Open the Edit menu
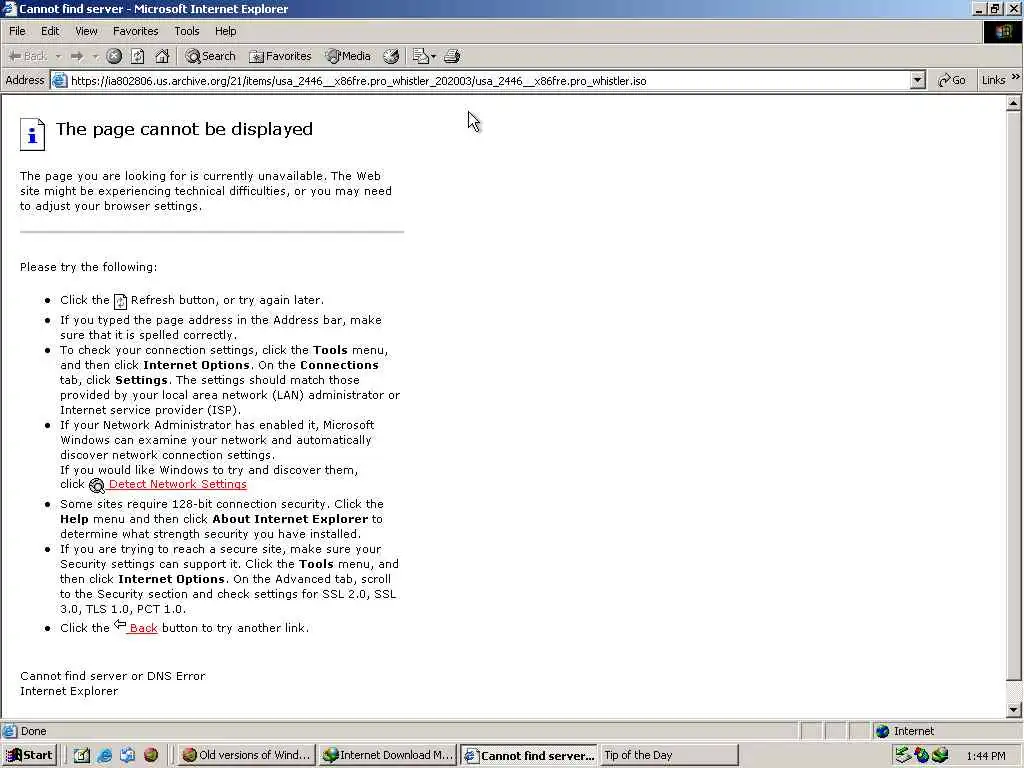 pos(50,31)
